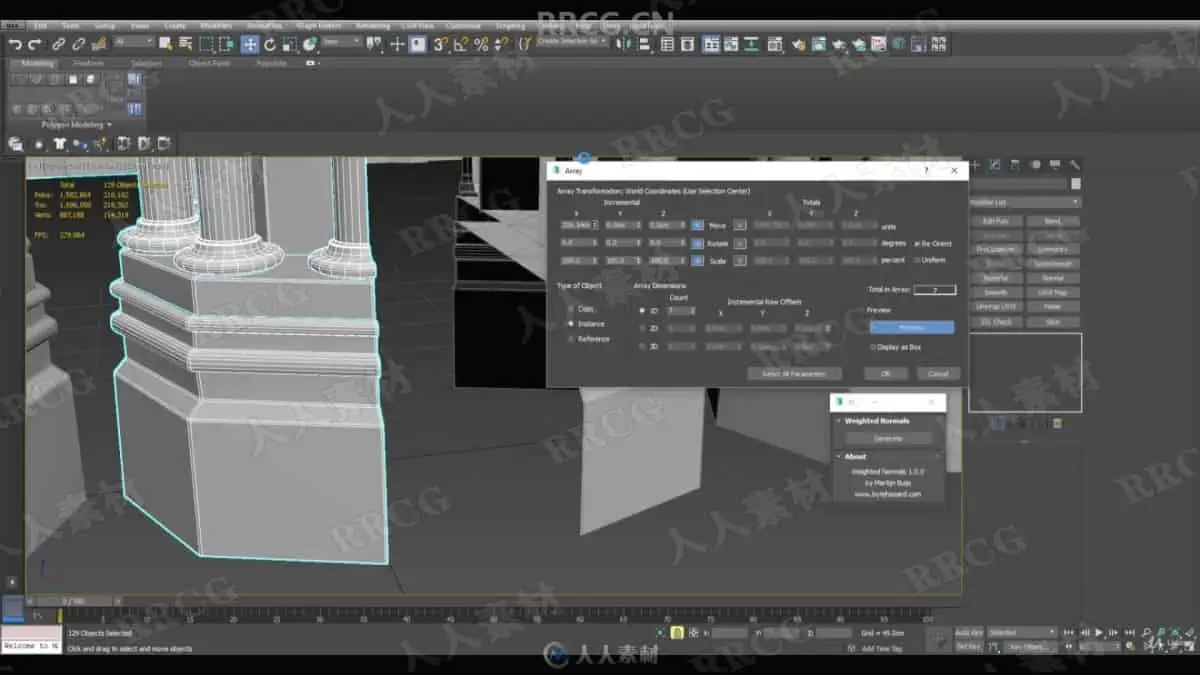
Task: Click the Total in Array field
Action: (934, 290)
